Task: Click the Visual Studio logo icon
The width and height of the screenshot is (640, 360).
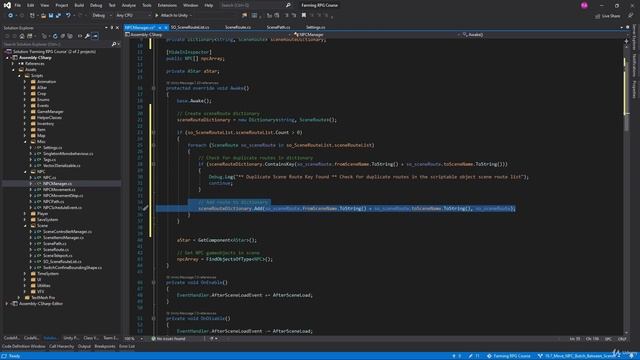Action: coord(7,5)
